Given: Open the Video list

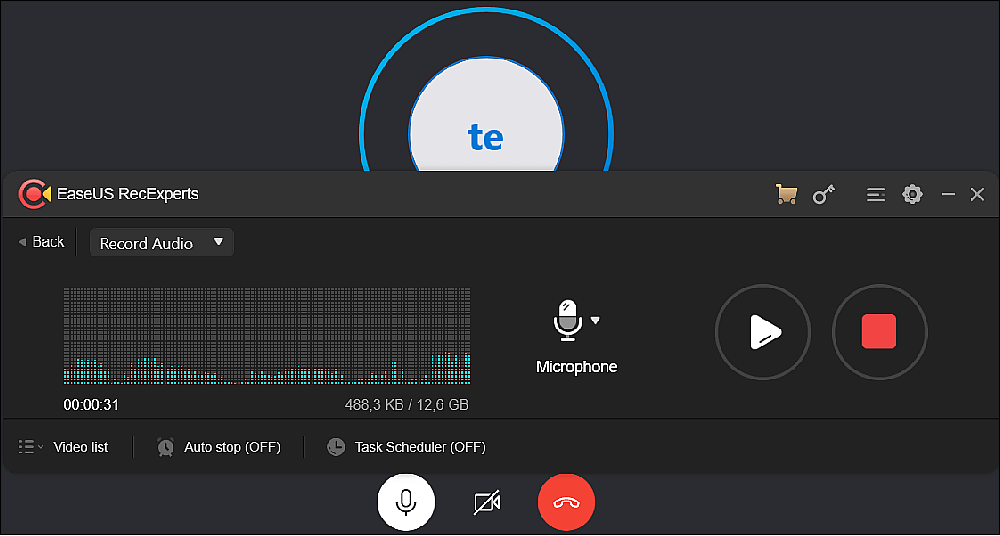Looking at the screenshot, I should [x=81, y=447].
